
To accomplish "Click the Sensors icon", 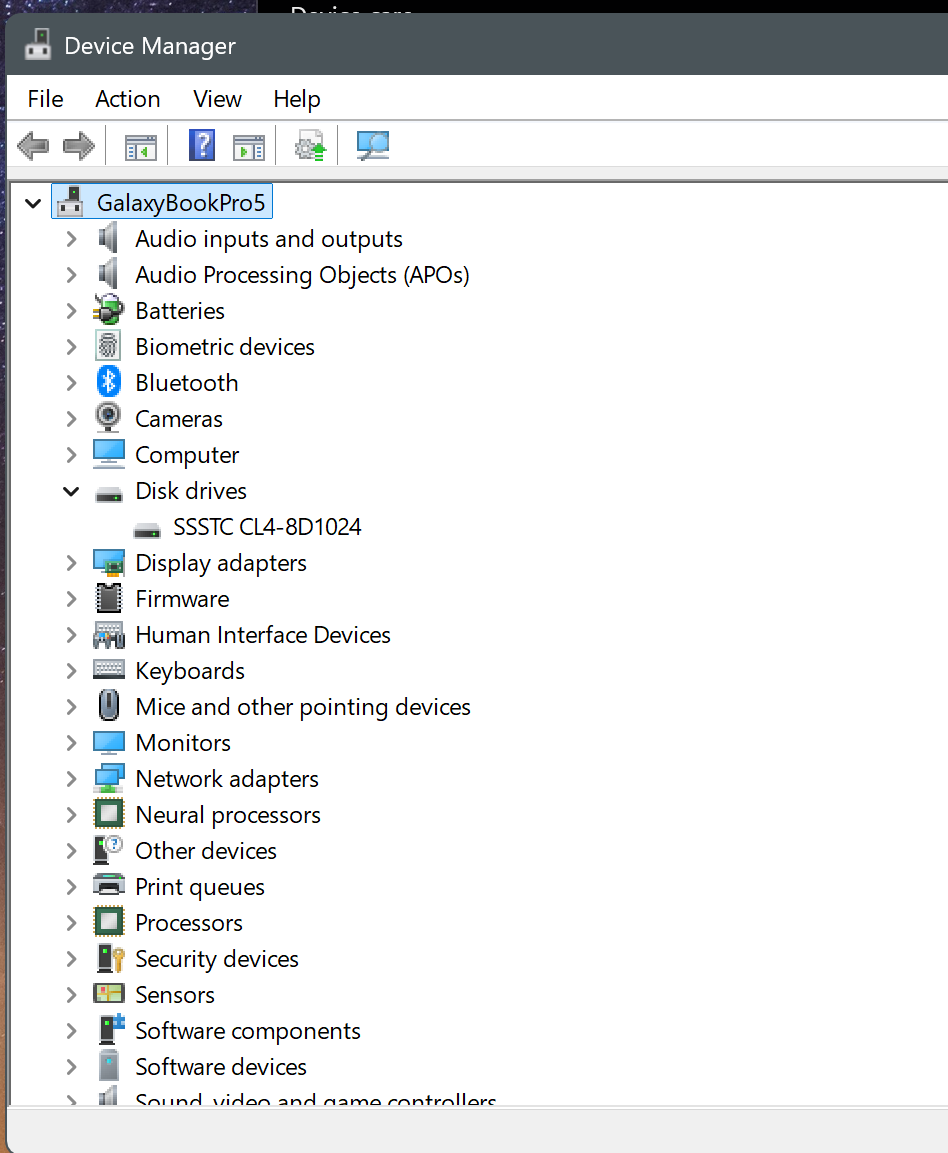I will pos(108,993).
